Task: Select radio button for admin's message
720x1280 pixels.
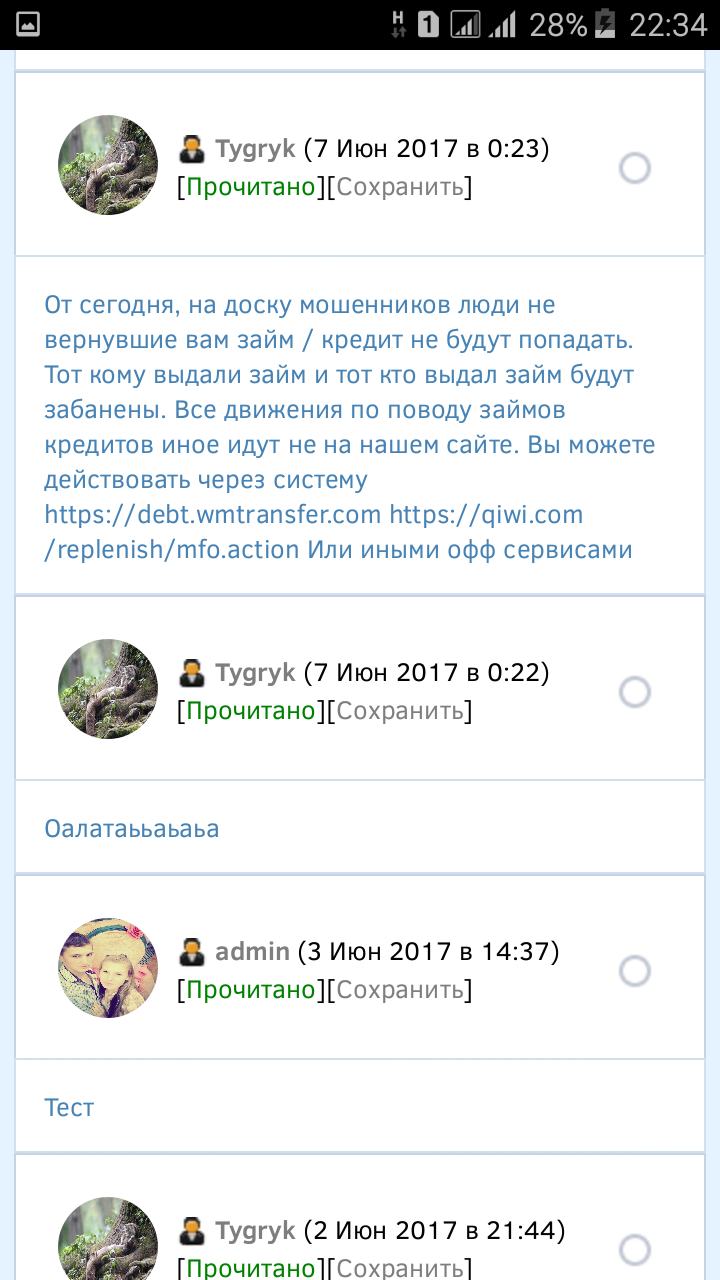Action: point(635,970)
